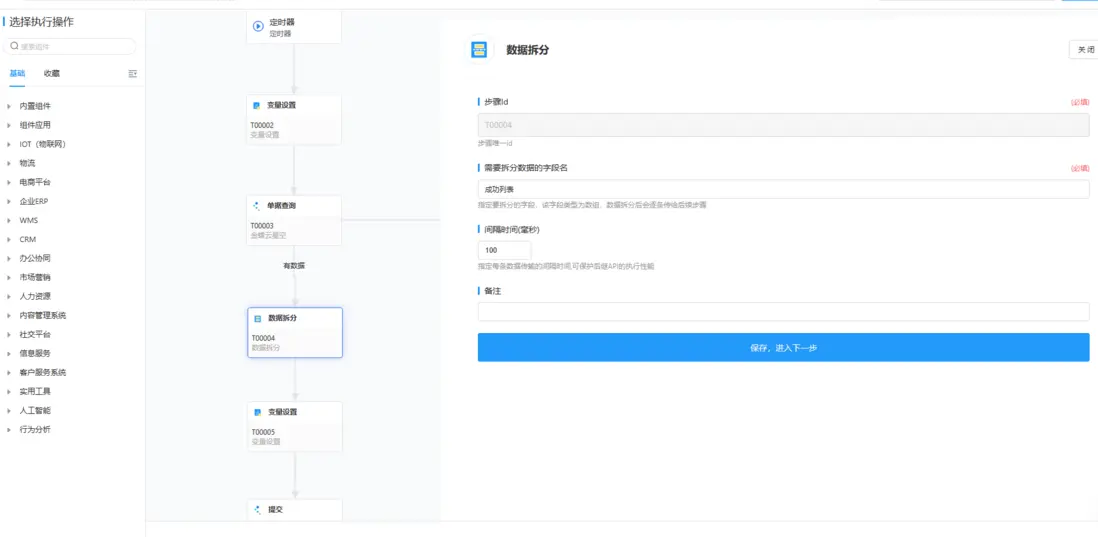Click the 有数据 branch label
This screenshot has height=537, width=1098.
coord(294,266)
